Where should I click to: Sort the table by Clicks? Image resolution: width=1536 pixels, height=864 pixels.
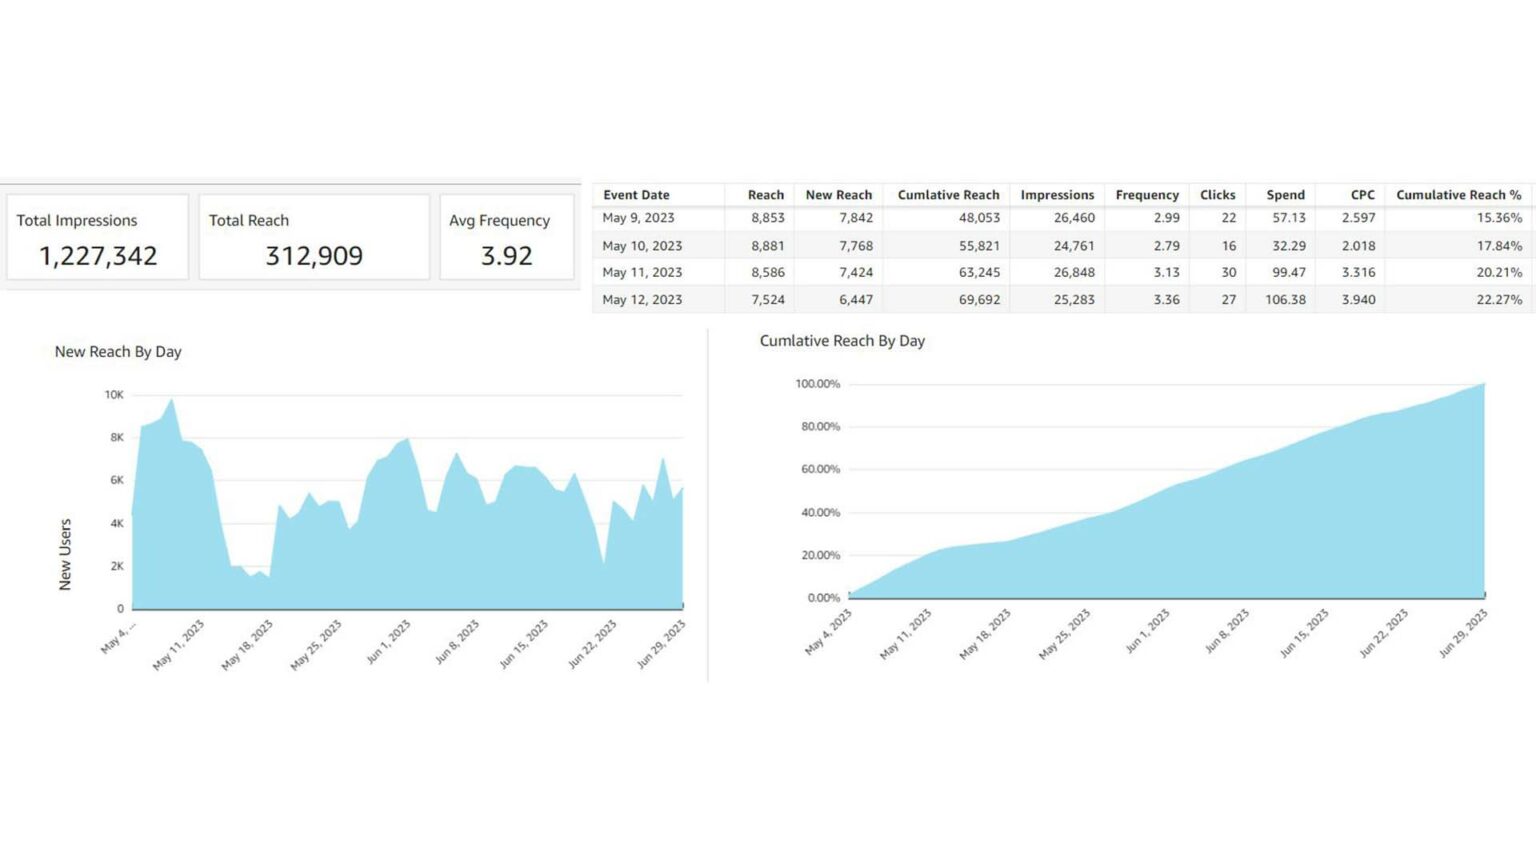click(x=1217, y=195)
